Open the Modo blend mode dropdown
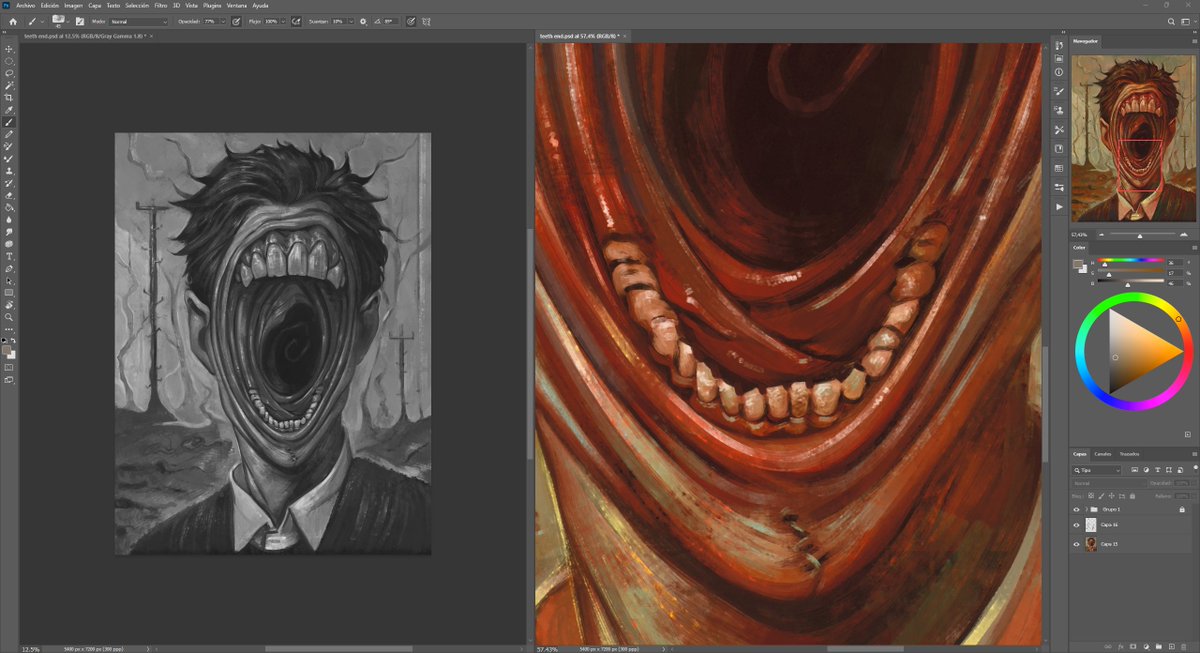This screenshot has height=653, width=1200. pos(138,21)
